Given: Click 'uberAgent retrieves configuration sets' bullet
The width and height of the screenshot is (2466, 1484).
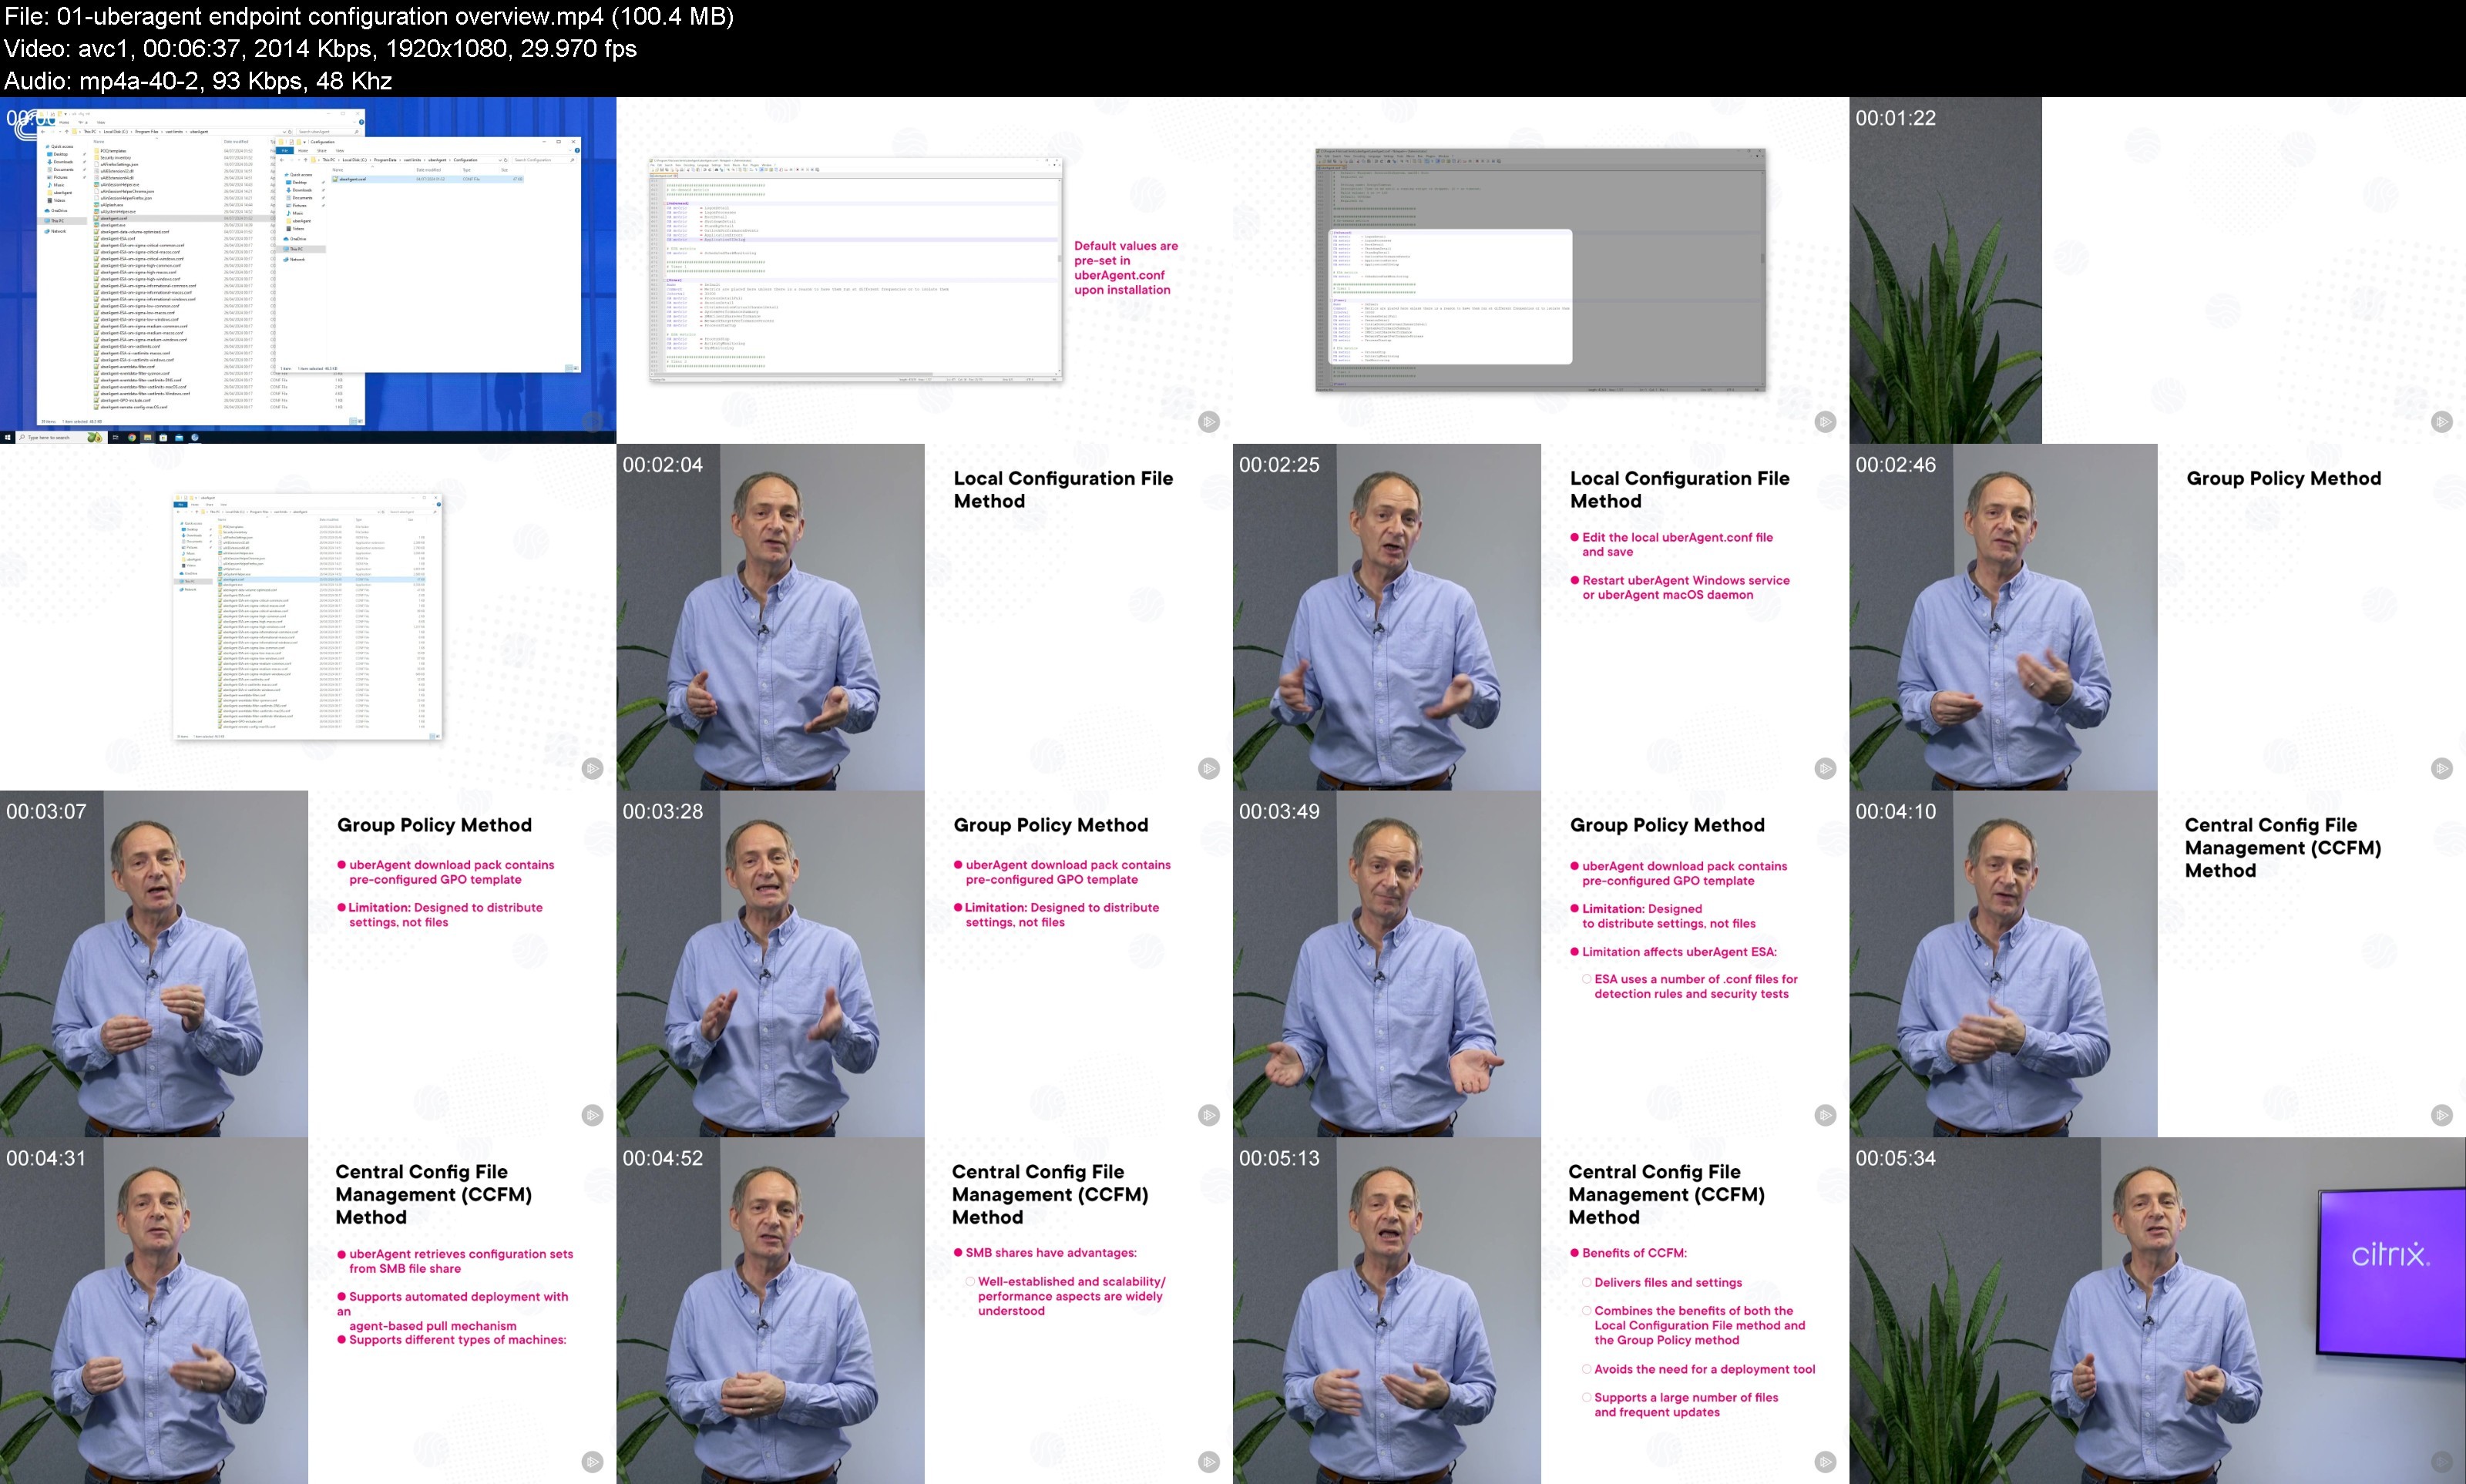Looking at the screenshot, I should [455, 1261].
